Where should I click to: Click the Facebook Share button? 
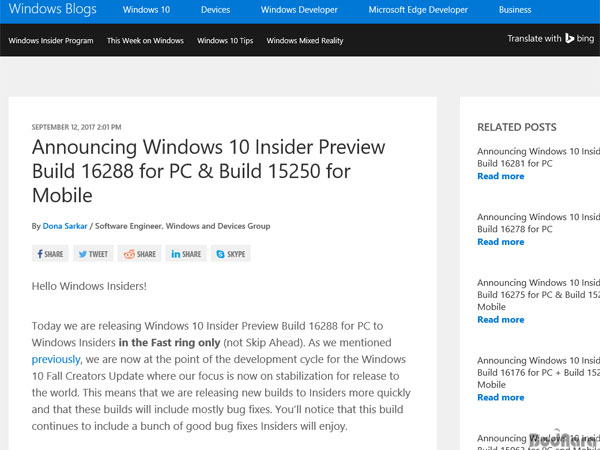point(50,254)
